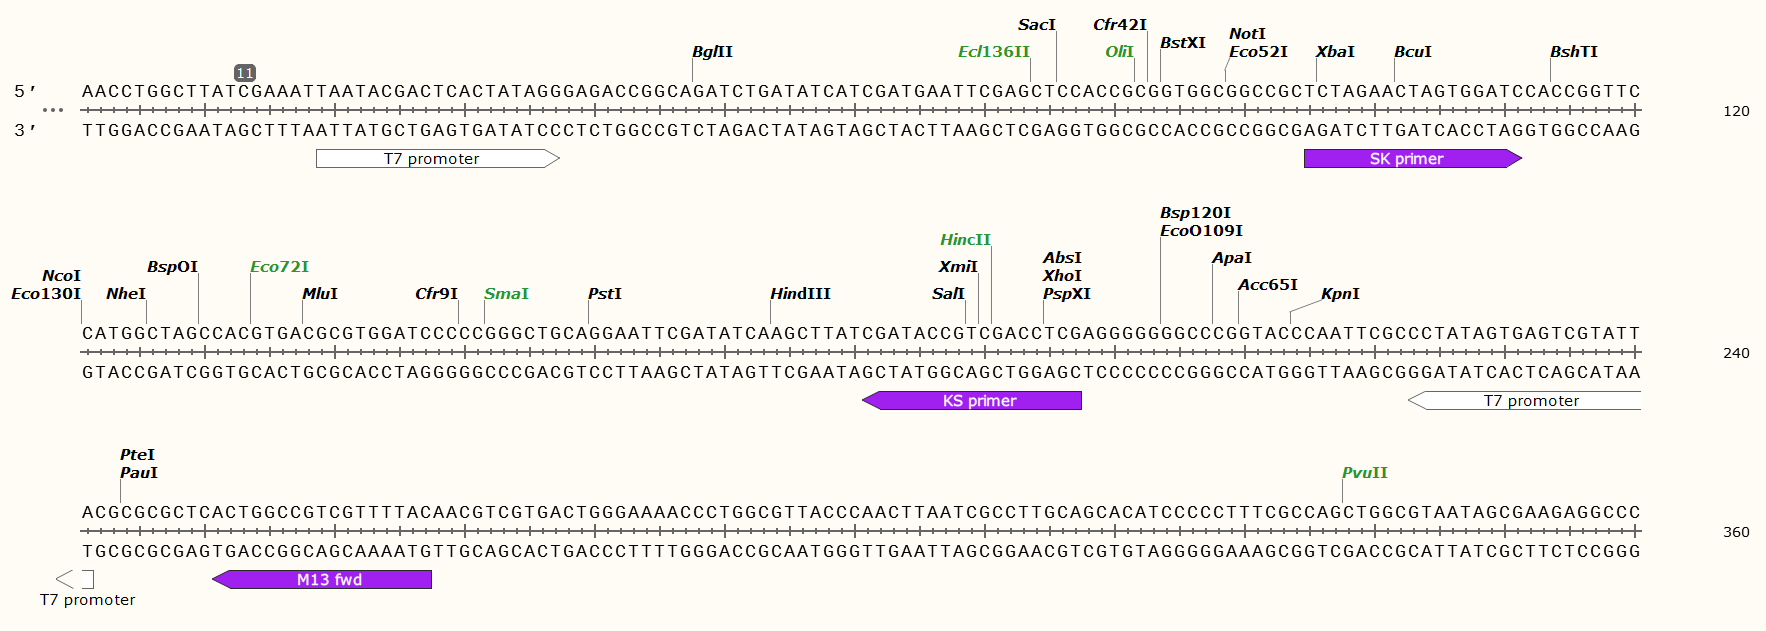
Task: Click the green HincII enzyme label
Action: tap(965, 240)
